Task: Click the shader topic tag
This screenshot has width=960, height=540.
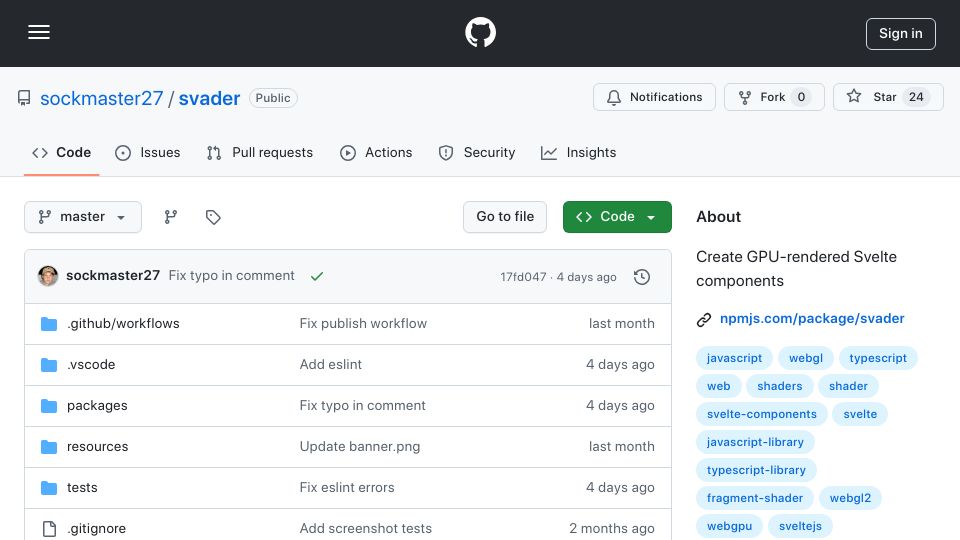Action: point(849,386)
